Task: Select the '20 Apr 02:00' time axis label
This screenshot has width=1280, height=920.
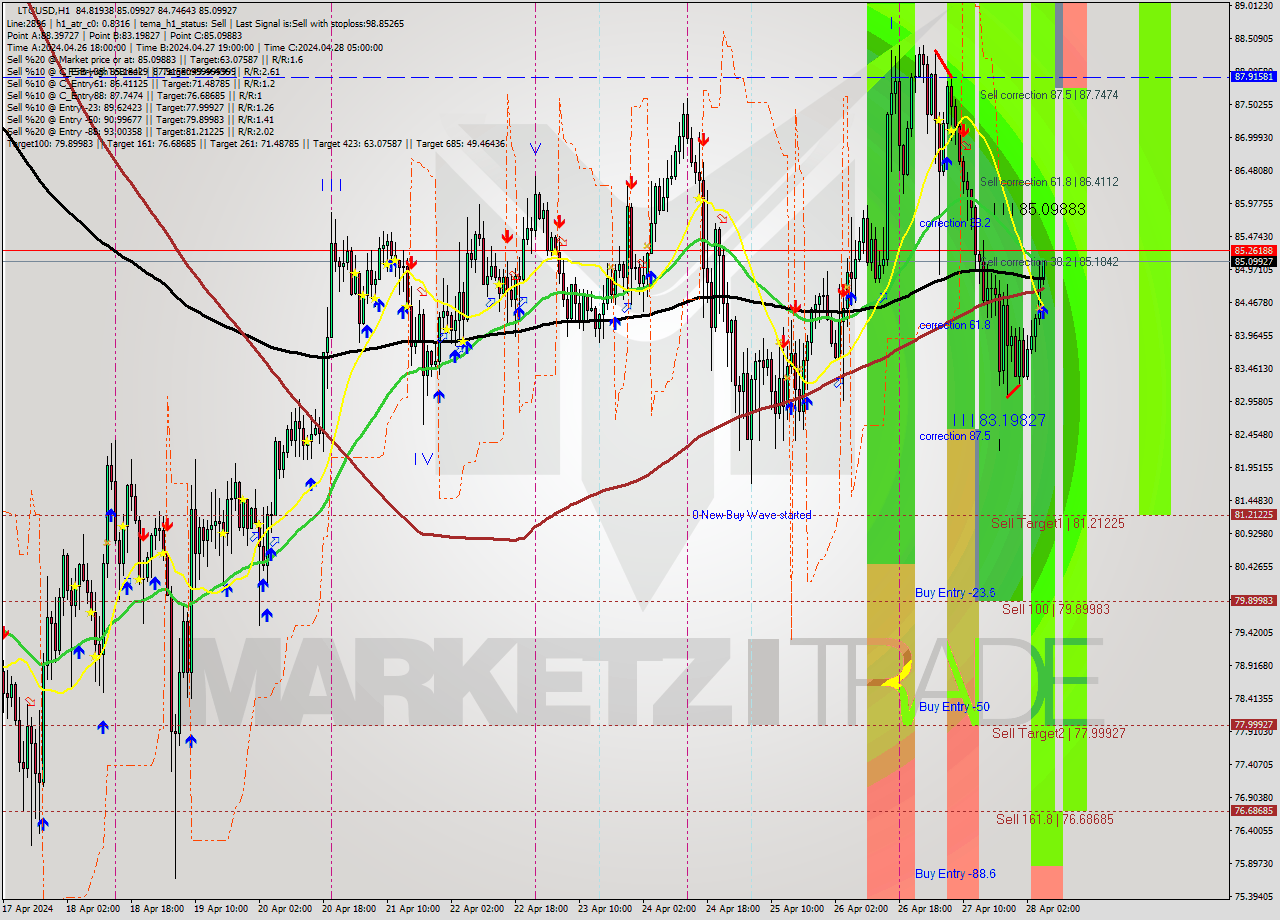Action: click(285, 910)
